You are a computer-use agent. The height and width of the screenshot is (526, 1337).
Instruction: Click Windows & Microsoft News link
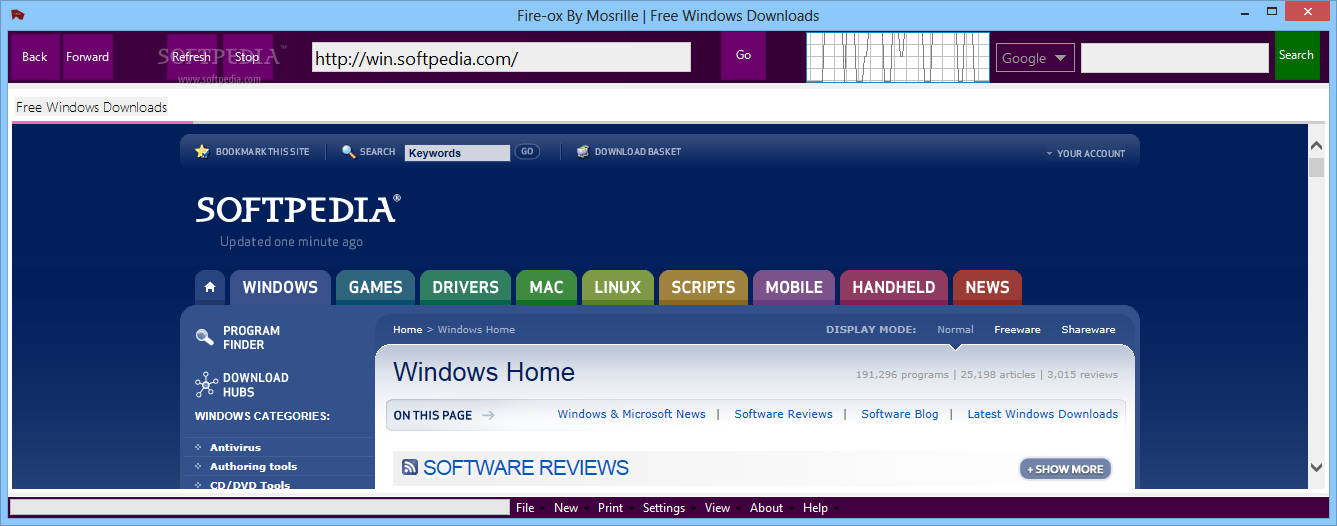631,414
